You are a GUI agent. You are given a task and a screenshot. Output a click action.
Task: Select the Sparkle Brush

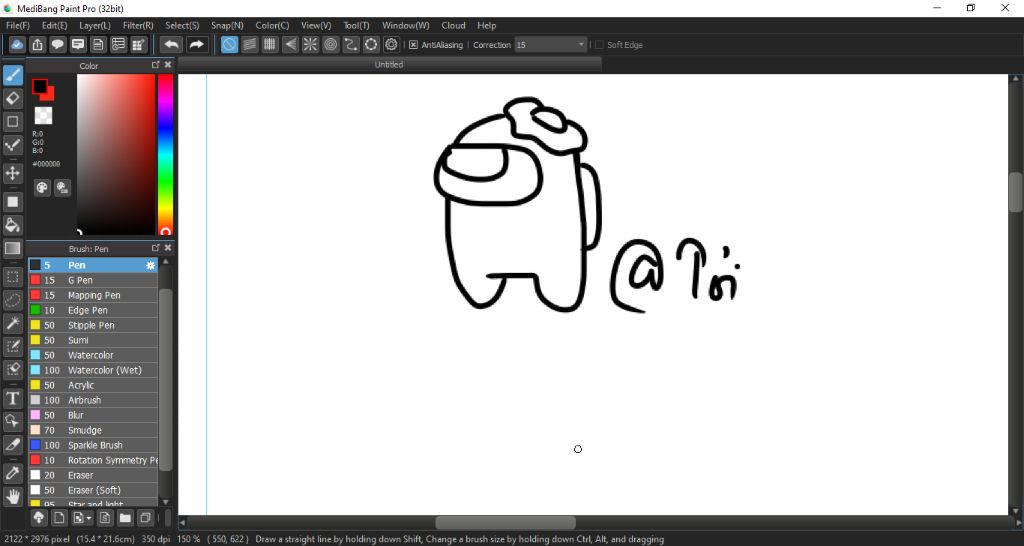click(x=93, y=445)
